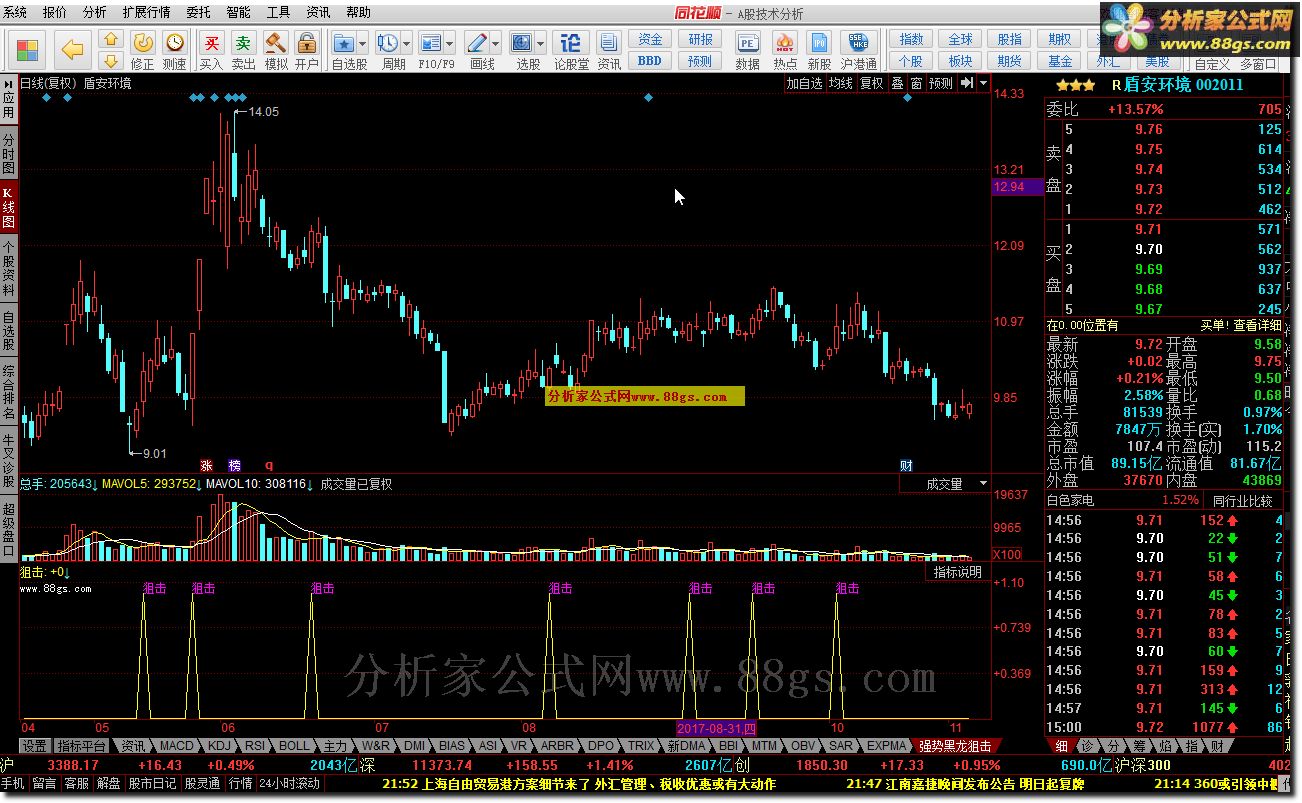Switch to the KDJ indicator tab

[x=220, y=746]
